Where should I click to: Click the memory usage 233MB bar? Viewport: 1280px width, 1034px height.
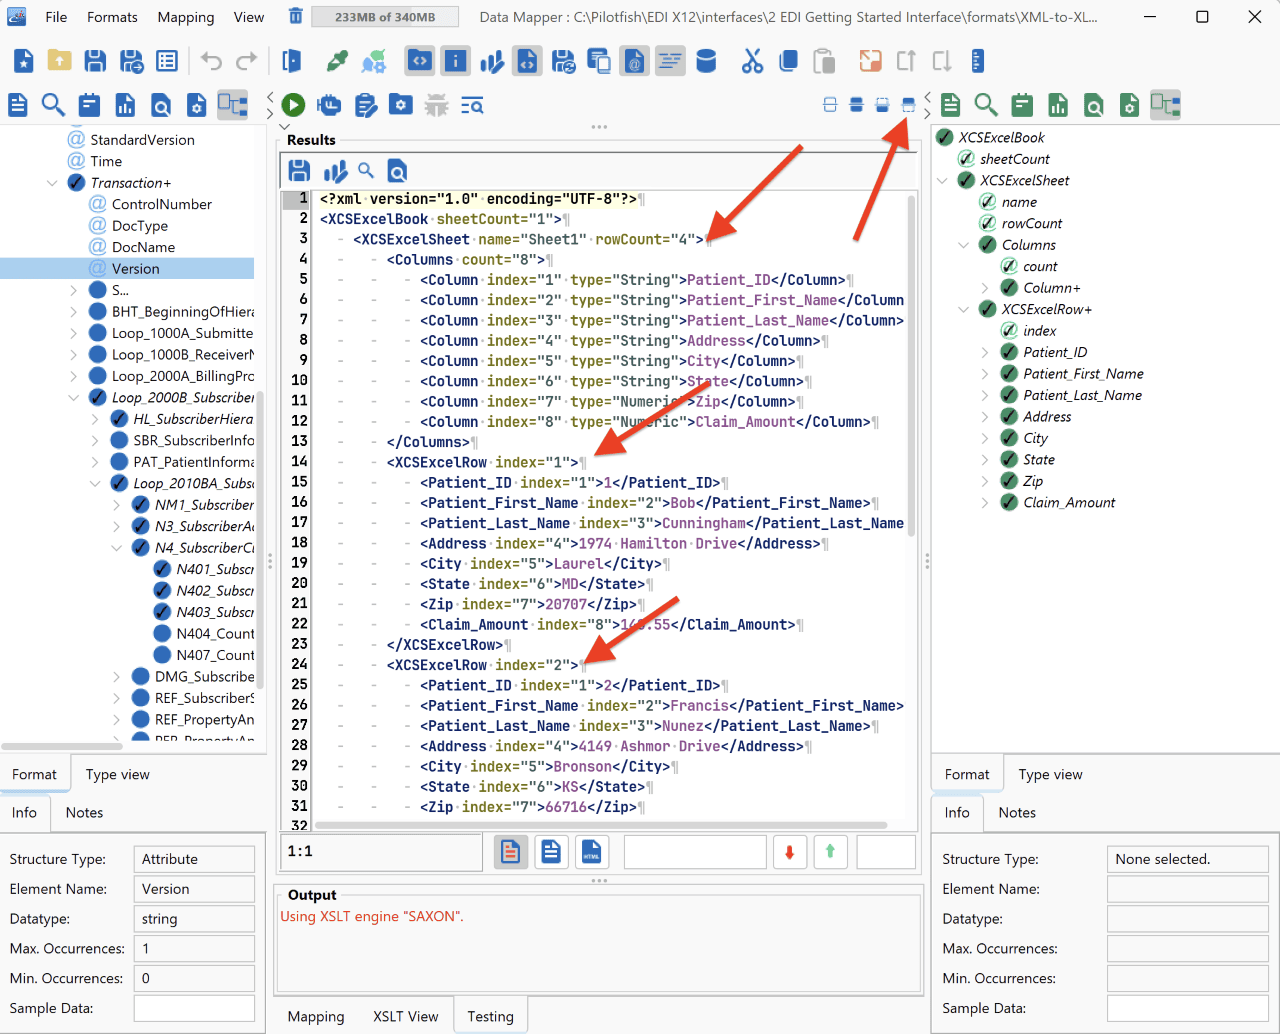385,17
